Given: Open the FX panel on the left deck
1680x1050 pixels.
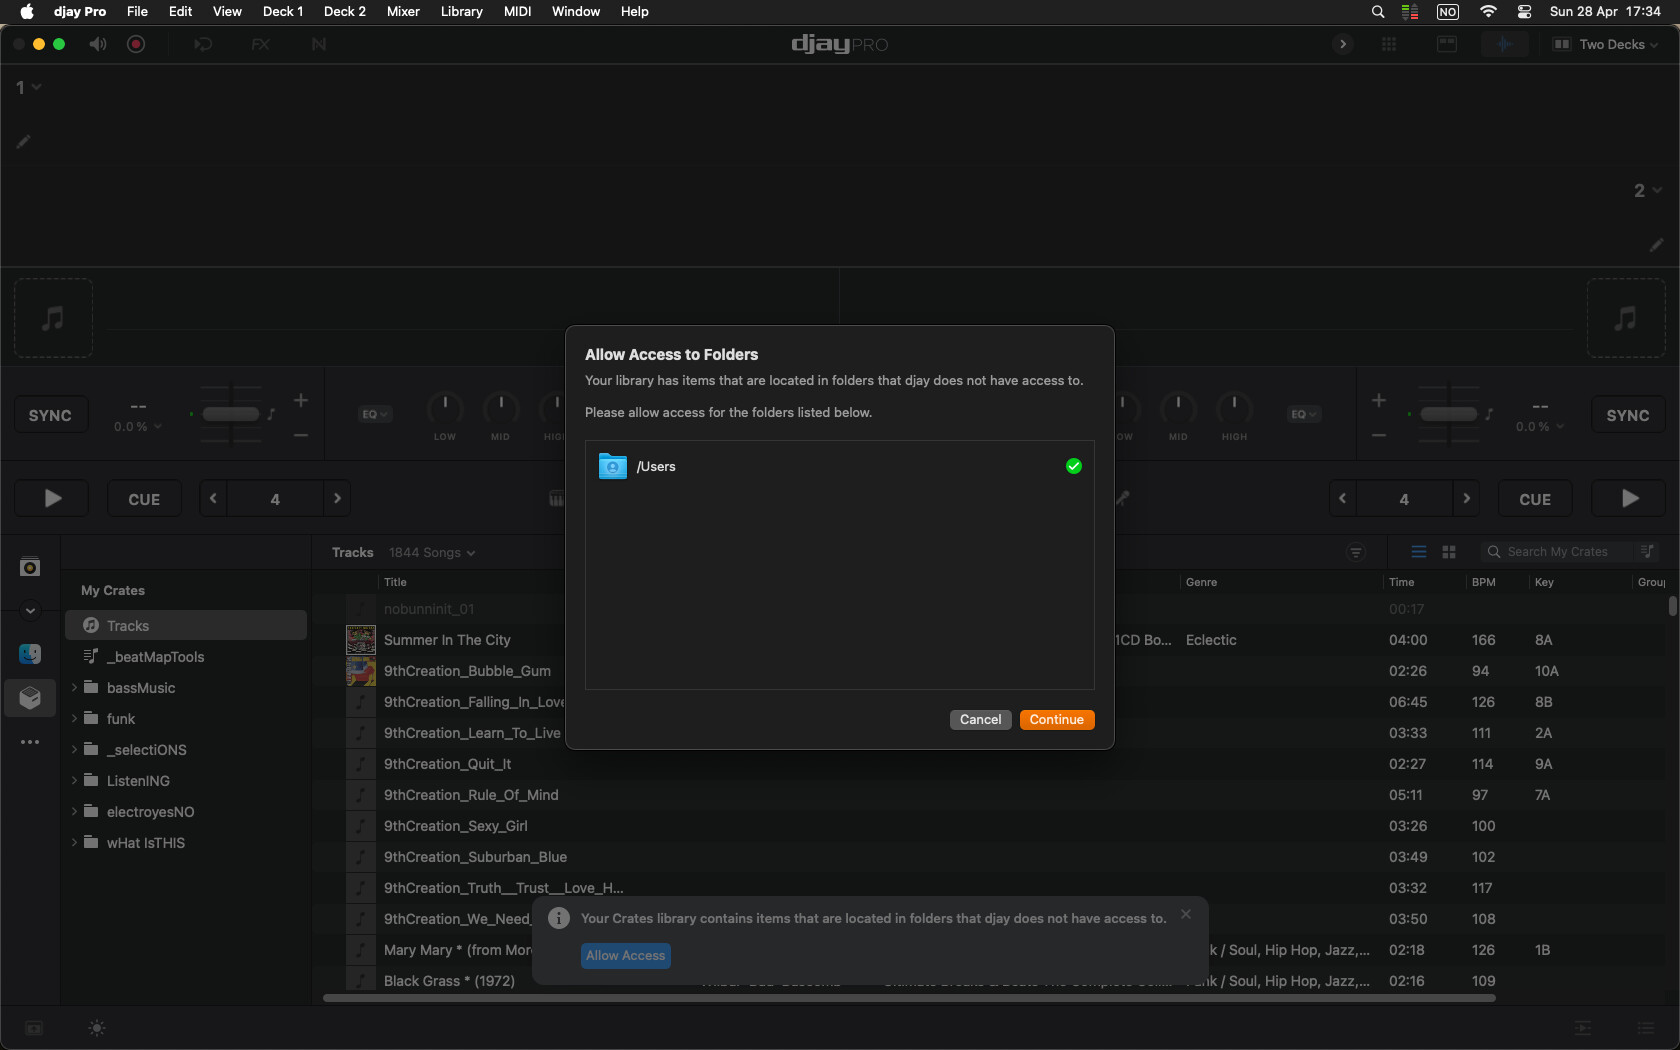Looking at the screenshot, I should pos(260,44).
